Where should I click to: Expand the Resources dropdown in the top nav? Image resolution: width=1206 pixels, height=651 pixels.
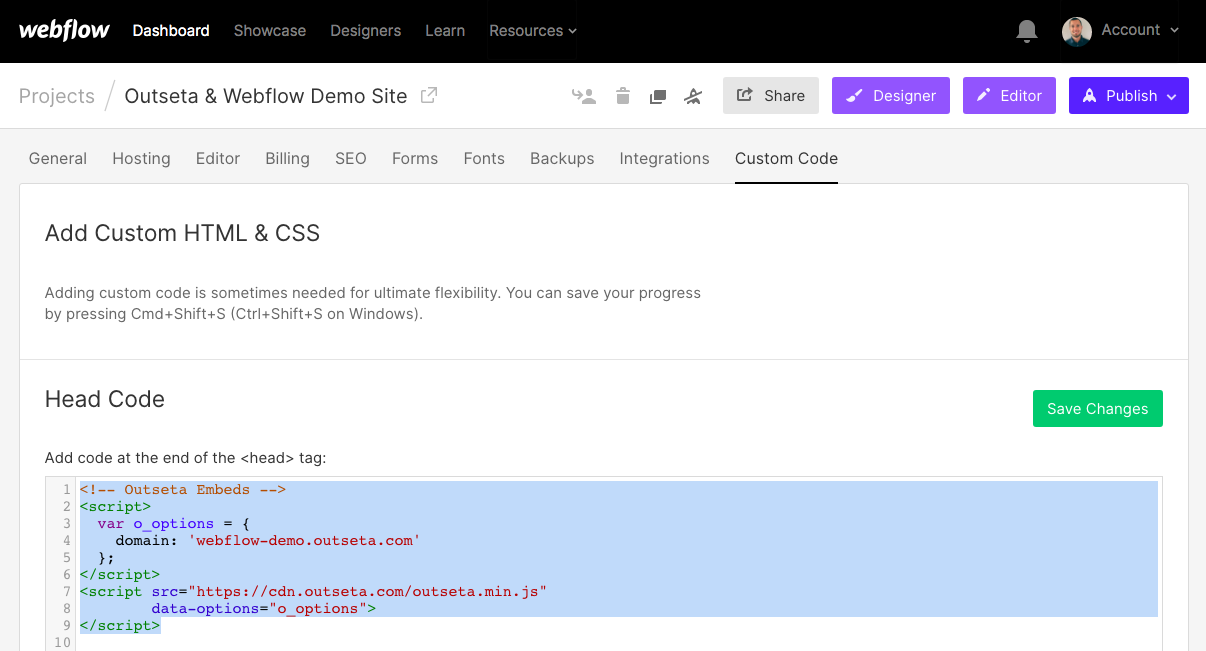pyautogui.click(x=532, y=31)
